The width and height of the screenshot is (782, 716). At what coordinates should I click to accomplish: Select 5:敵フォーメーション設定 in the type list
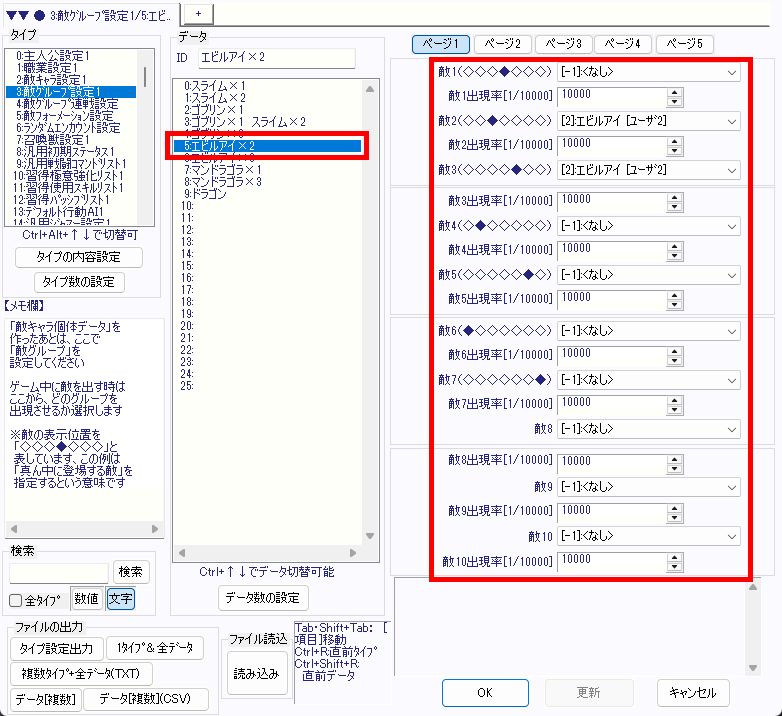tap(68, 115)
